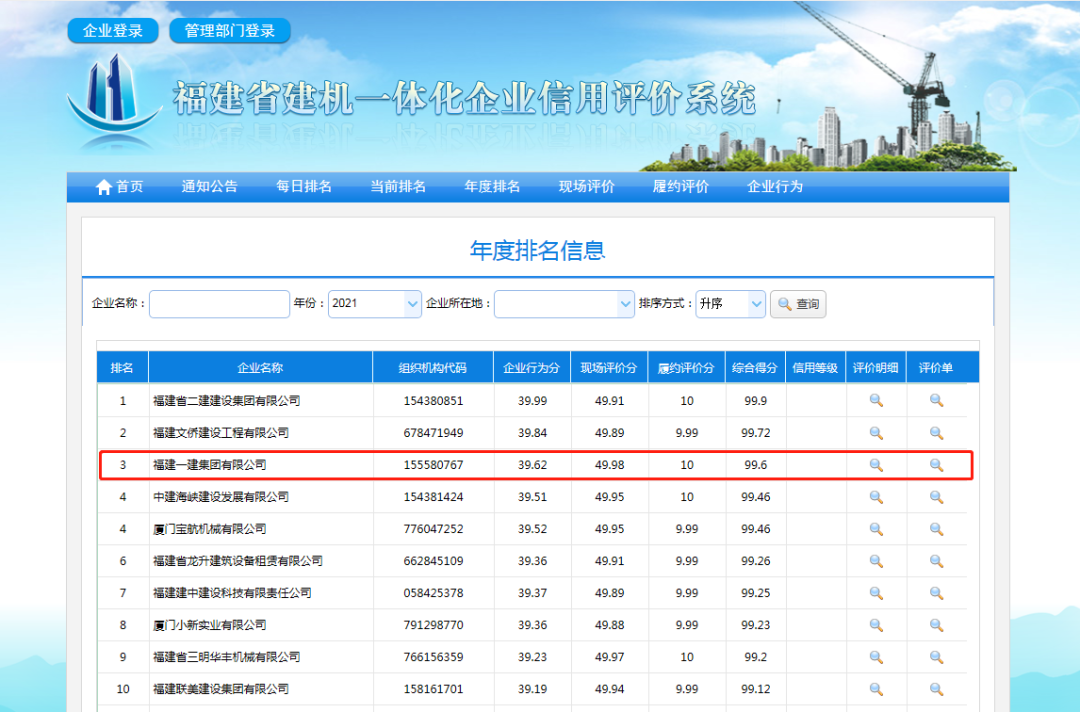
Task: View 评价明细 icon for 福建一建集团有限公司
Action: pyautogui.click(x=876, y=465)
